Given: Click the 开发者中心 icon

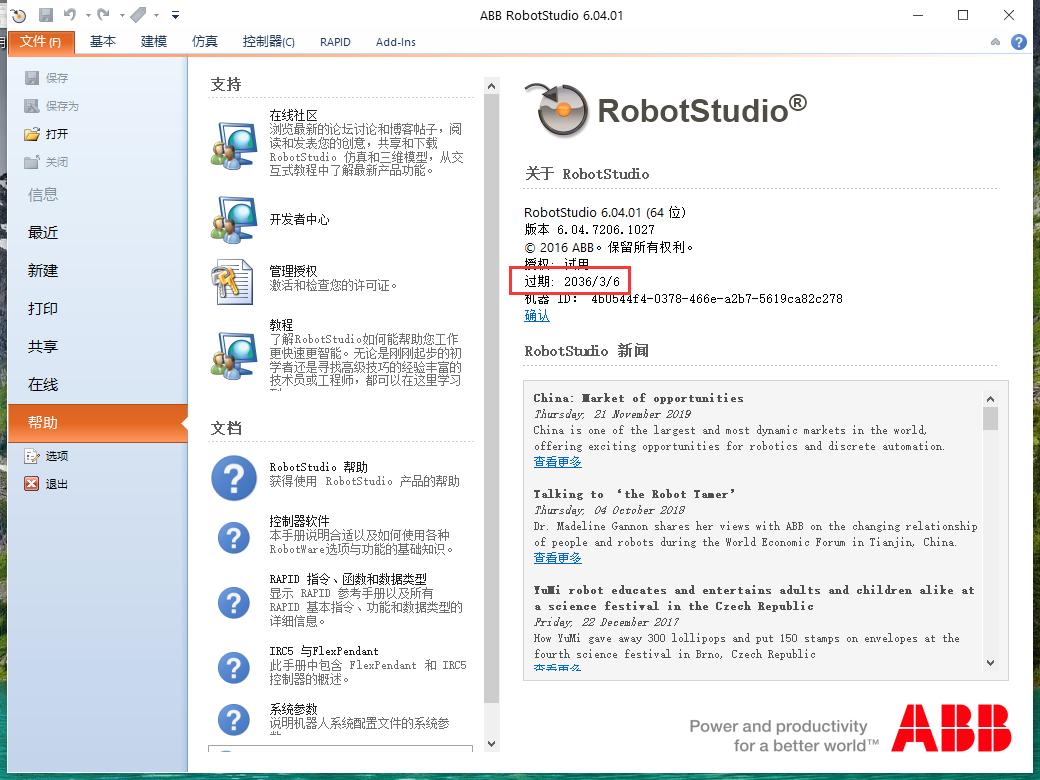Looking at the screenshot, I should pyautogui.click(x=233, y=219).
